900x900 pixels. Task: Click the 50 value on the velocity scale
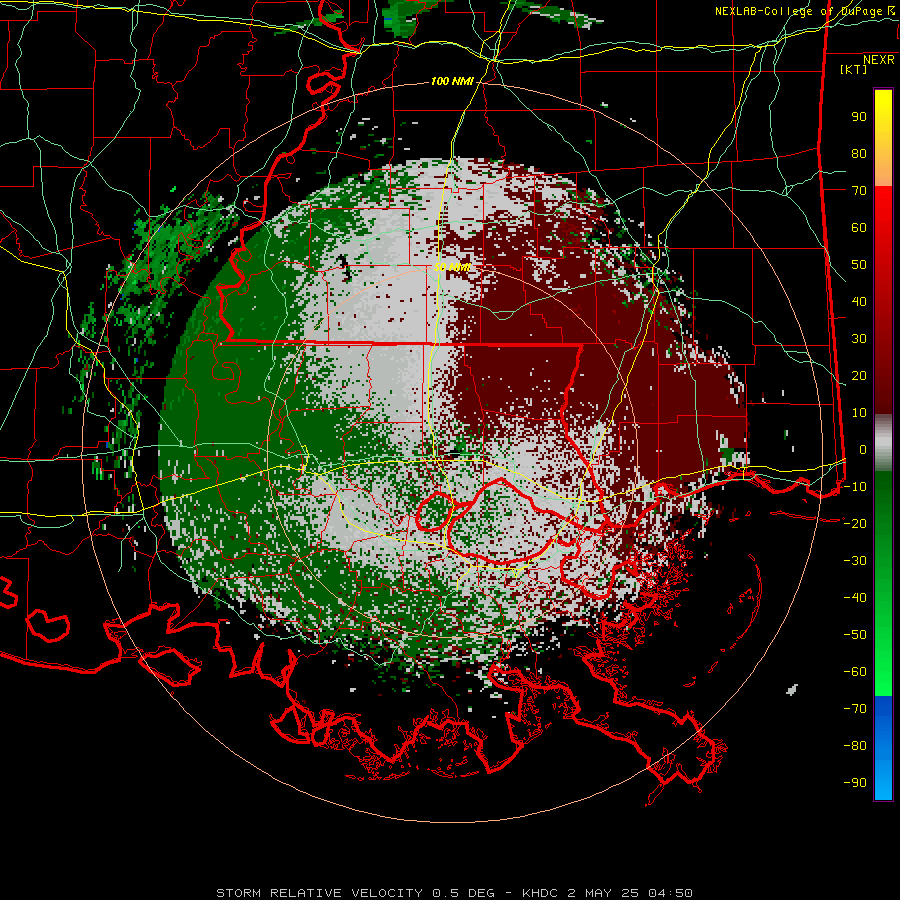coord(859,265)
